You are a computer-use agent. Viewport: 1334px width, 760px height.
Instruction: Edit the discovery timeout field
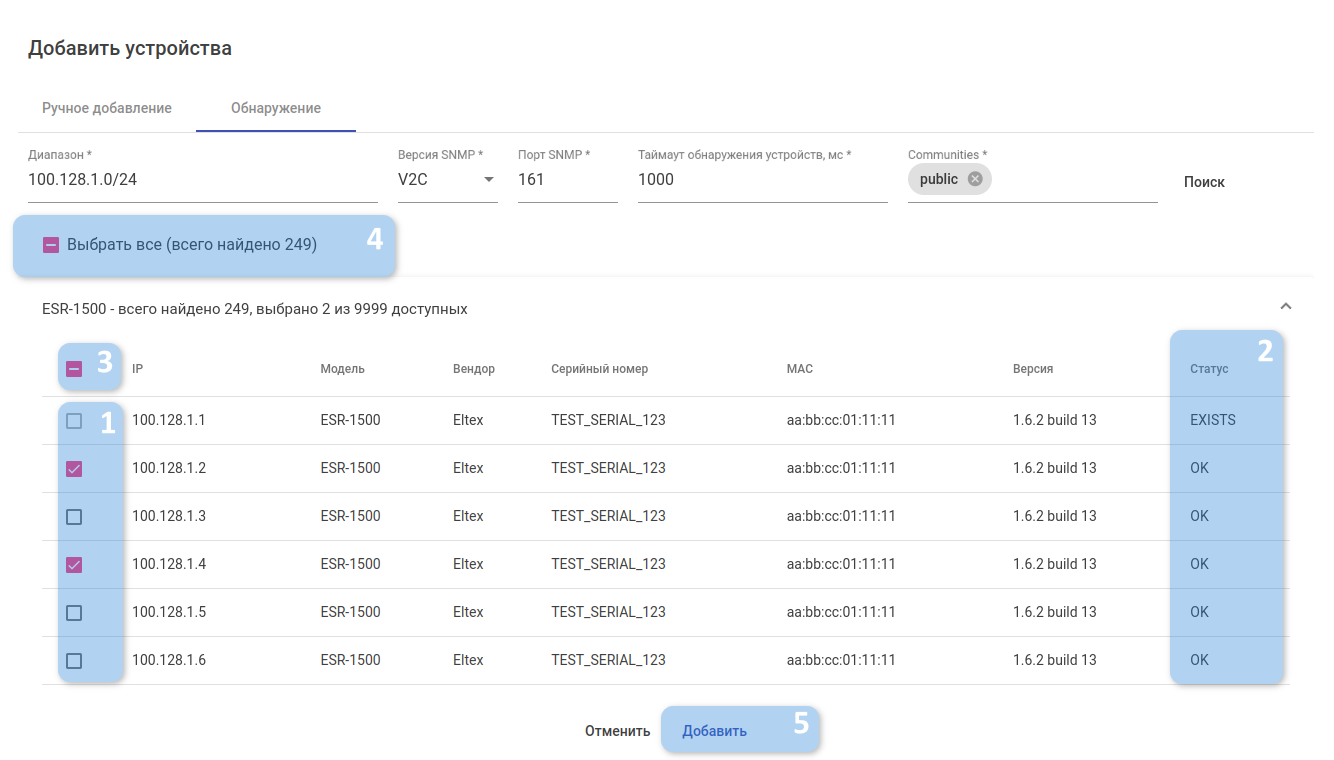pyautogui.click(x=761, y=180)
